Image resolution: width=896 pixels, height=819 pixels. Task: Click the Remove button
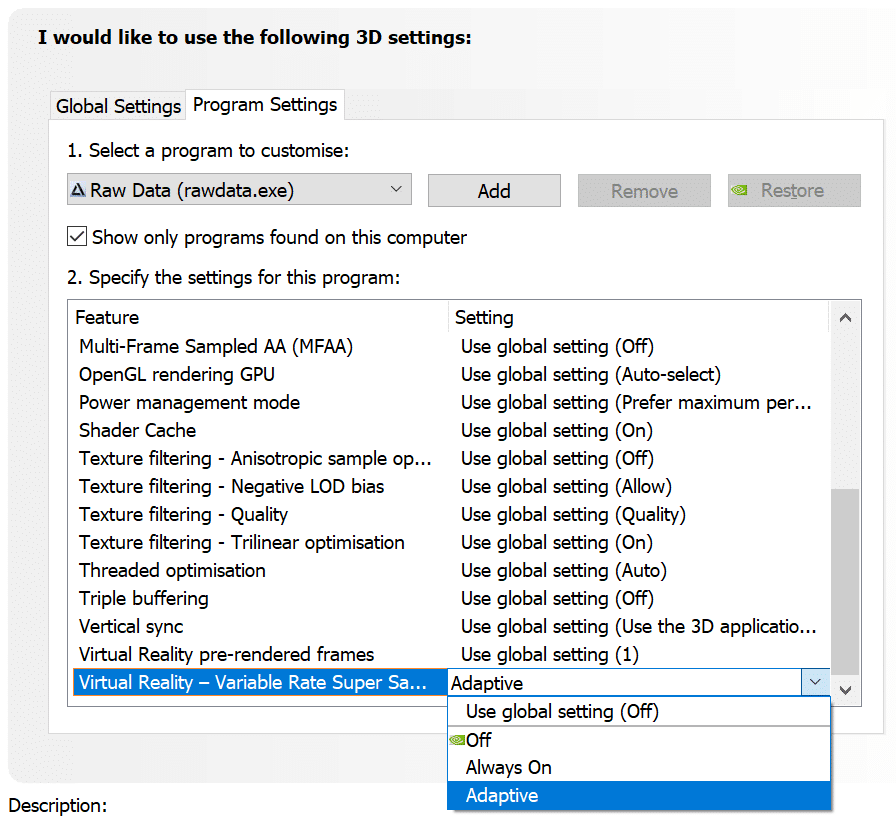coord(644,190)
